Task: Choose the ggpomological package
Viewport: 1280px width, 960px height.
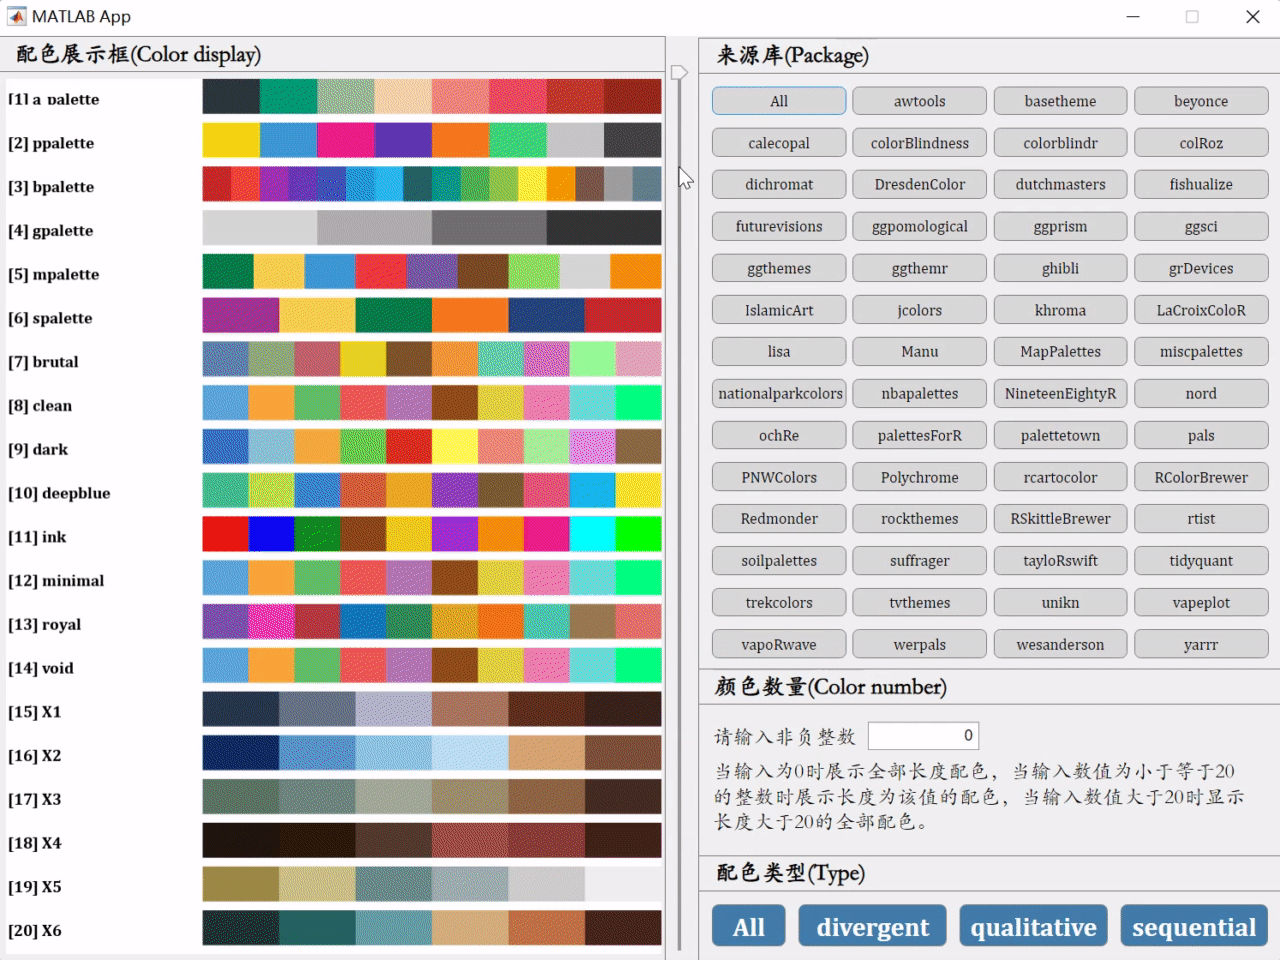Action: pos(920,226)
